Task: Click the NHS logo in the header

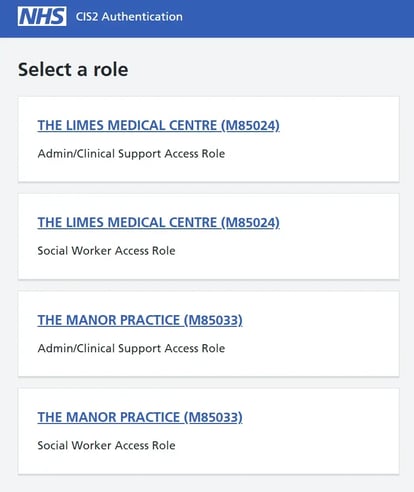Action: pyautogui.click(x=42, y=16)
